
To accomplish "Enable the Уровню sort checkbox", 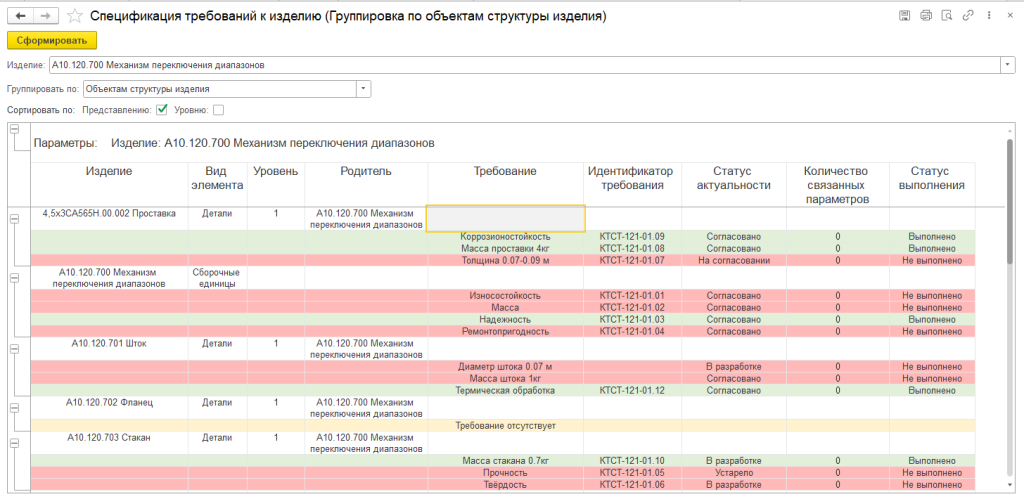I will click(218, 110).
